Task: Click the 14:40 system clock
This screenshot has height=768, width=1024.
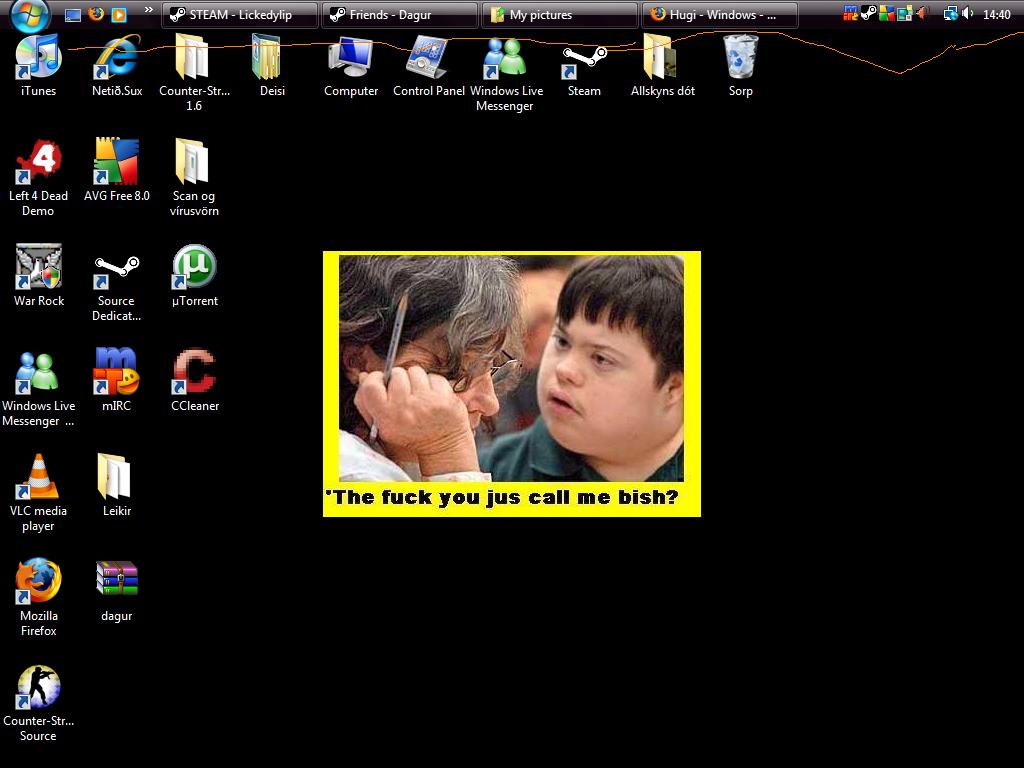Action: click(x=997, y=14)
